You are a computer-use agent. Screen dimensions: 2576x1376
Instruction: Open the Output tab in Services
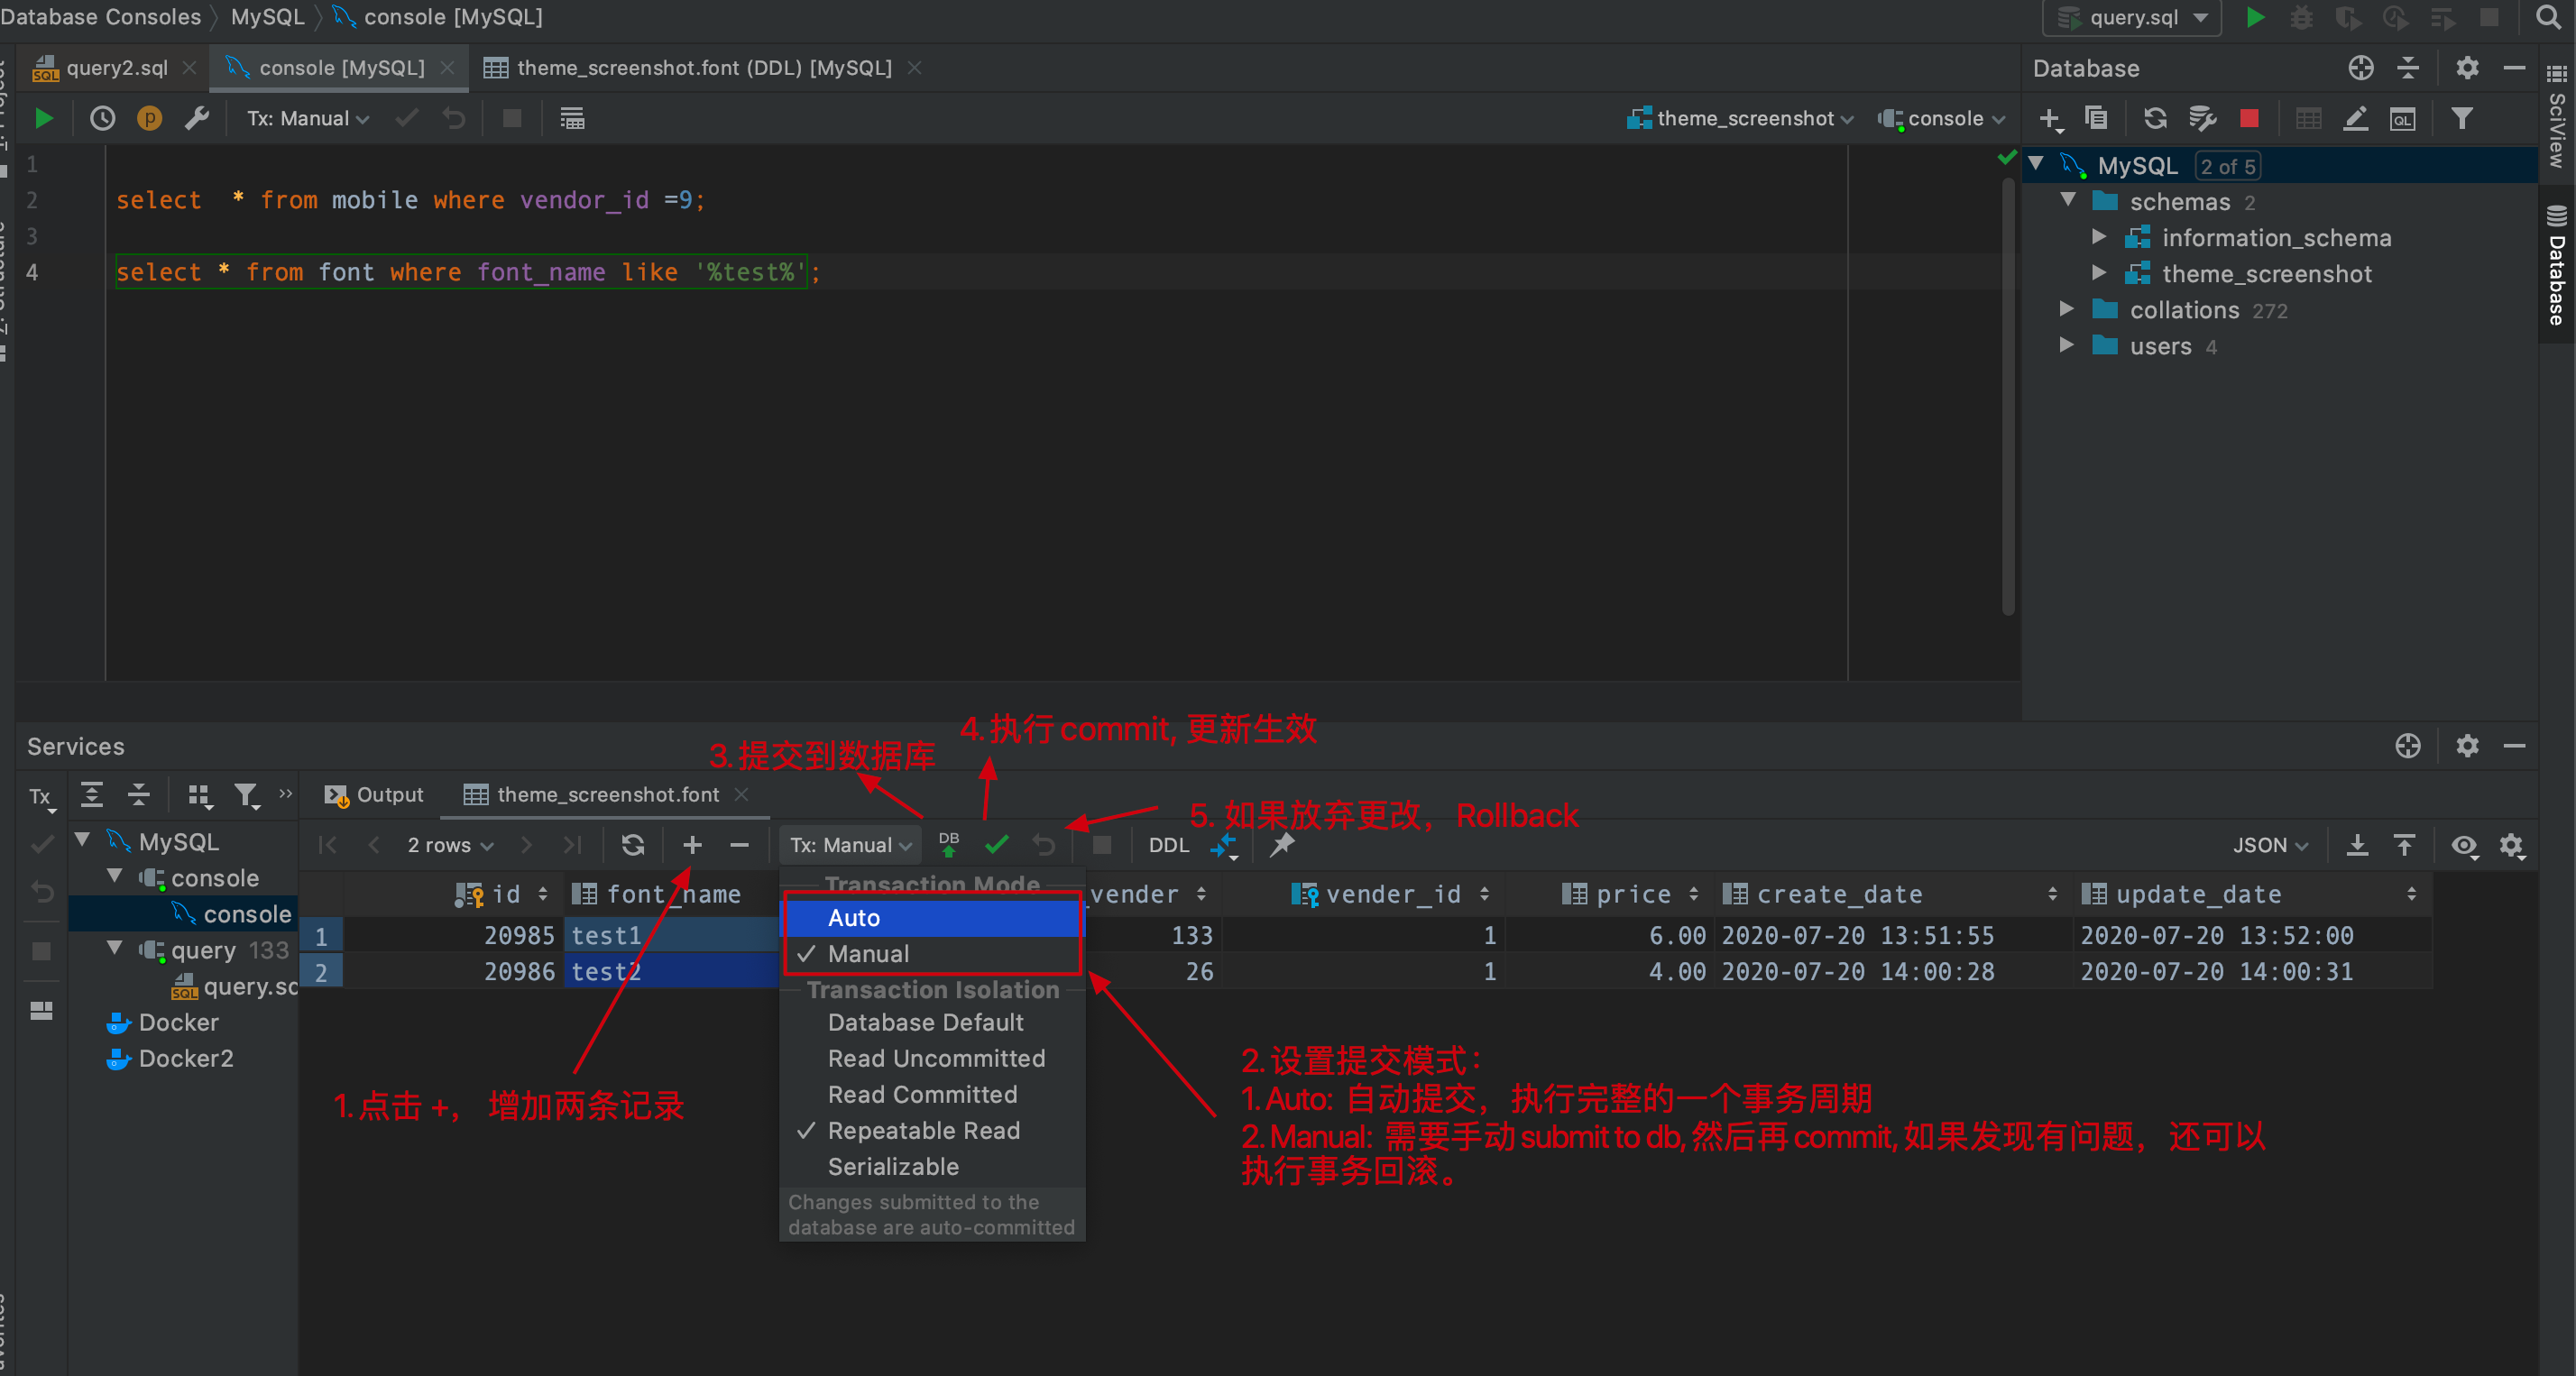[374, 794]
